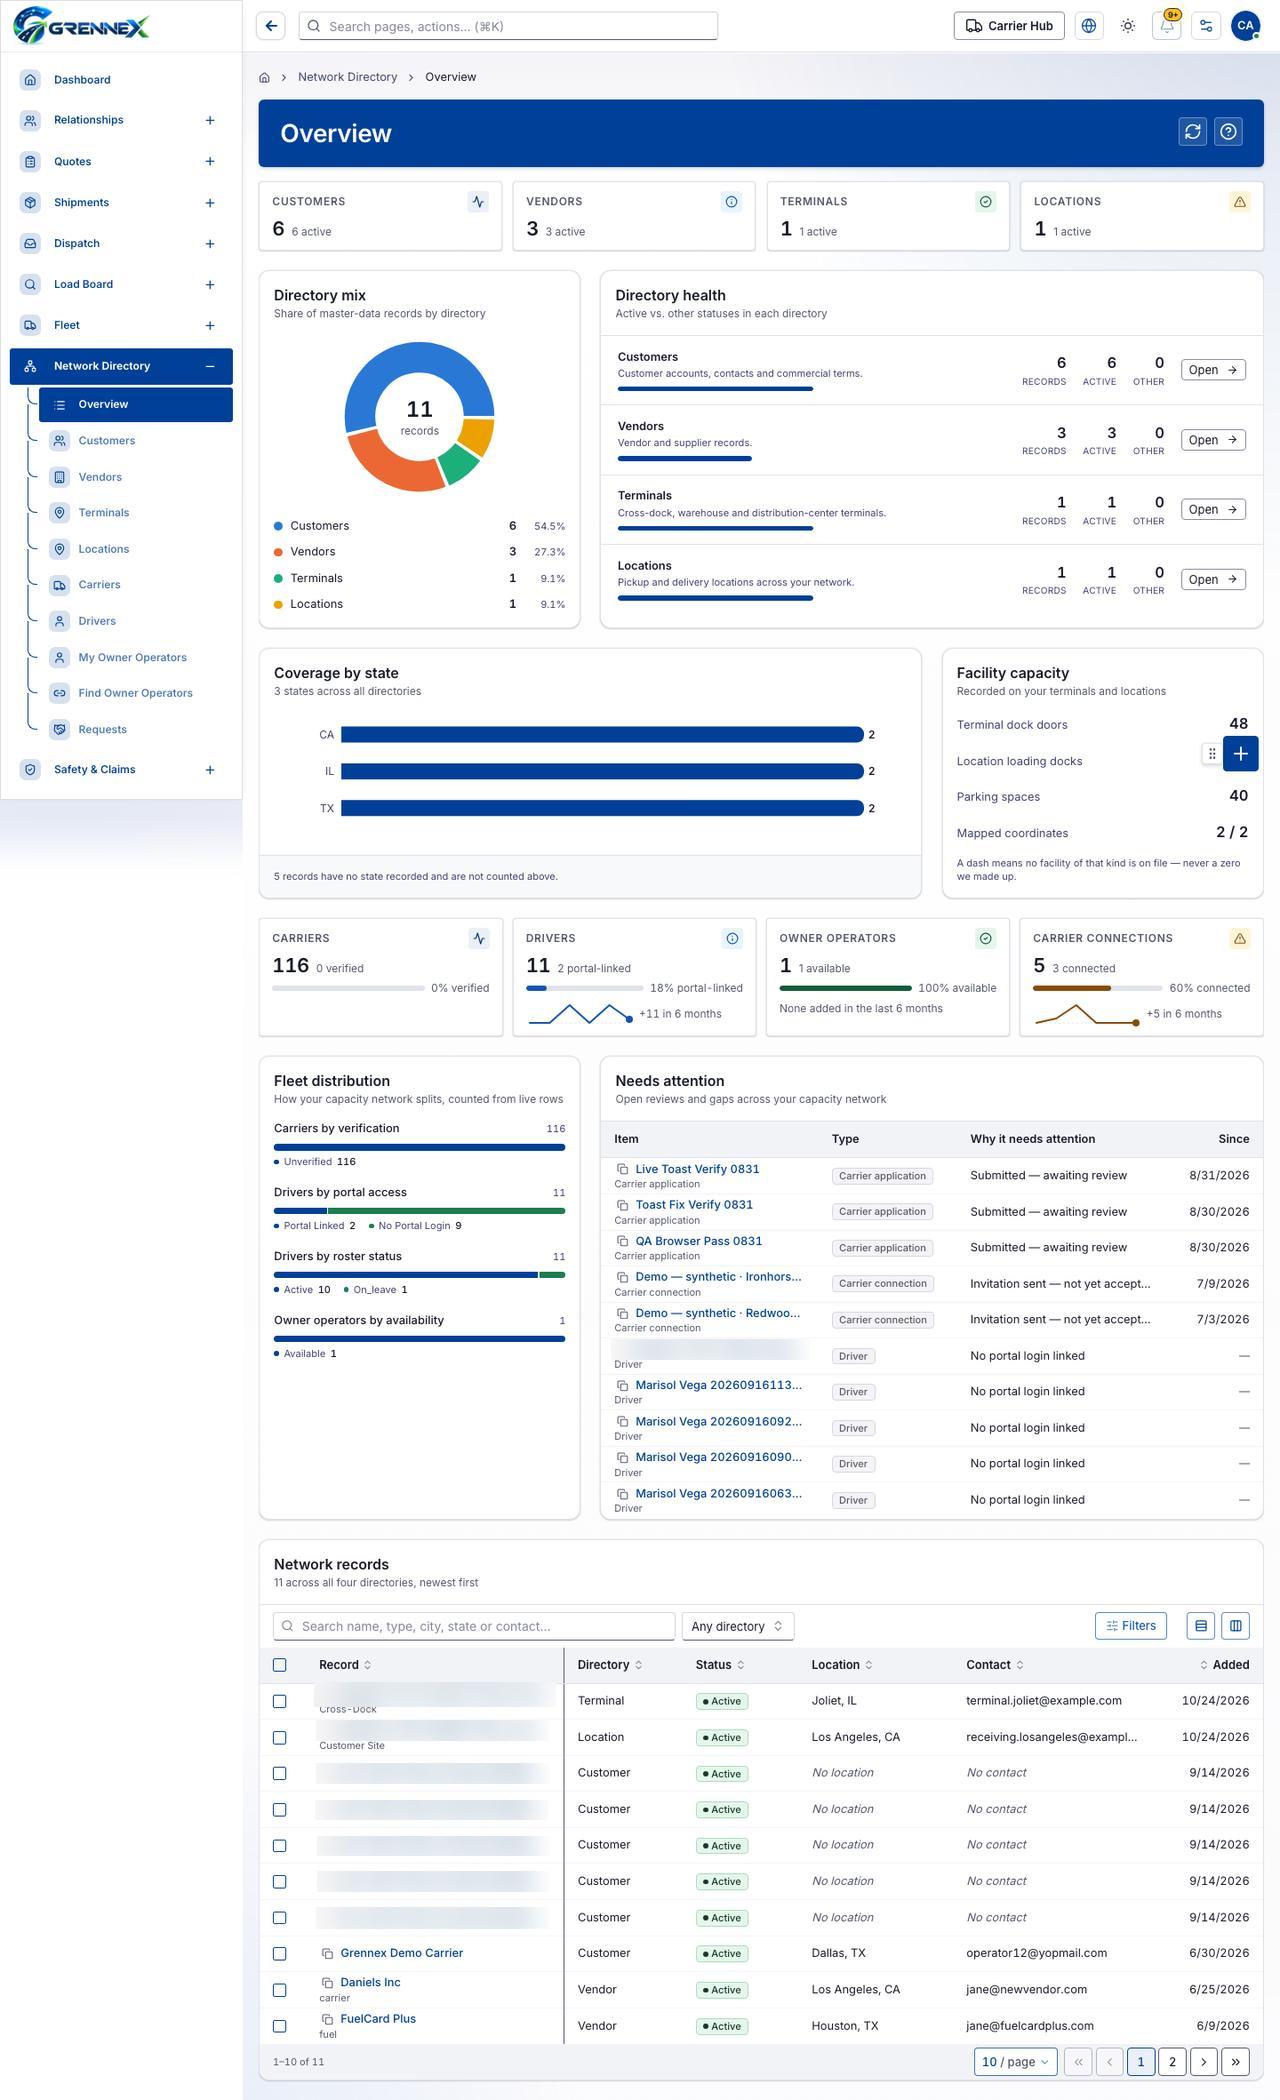1280x2100 pixels.
Task: Open the settings sliders icon in top bar
Action: point(1206,26)
